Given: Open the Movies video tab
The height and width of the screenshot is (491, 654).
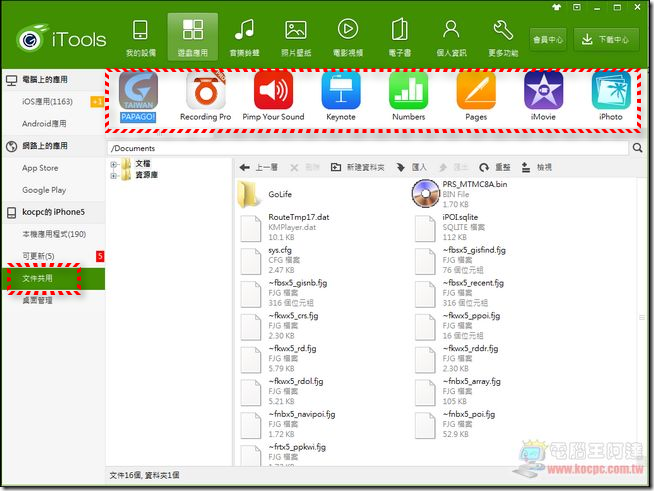Looking at the screenshot, I should [348, 38].
